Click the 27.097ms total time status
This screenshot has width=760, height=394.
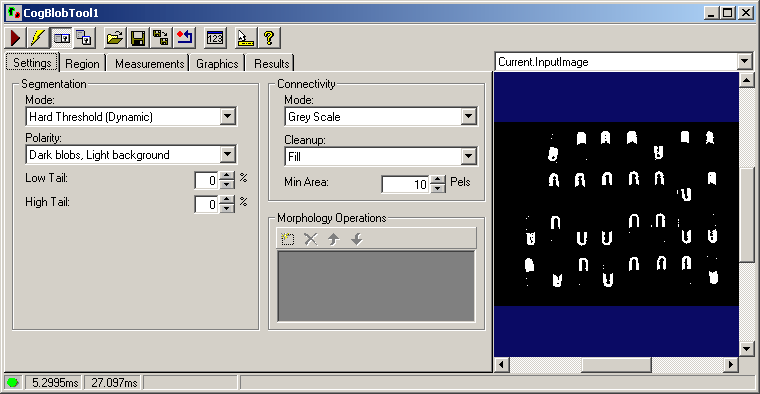(x=114, y=383)
